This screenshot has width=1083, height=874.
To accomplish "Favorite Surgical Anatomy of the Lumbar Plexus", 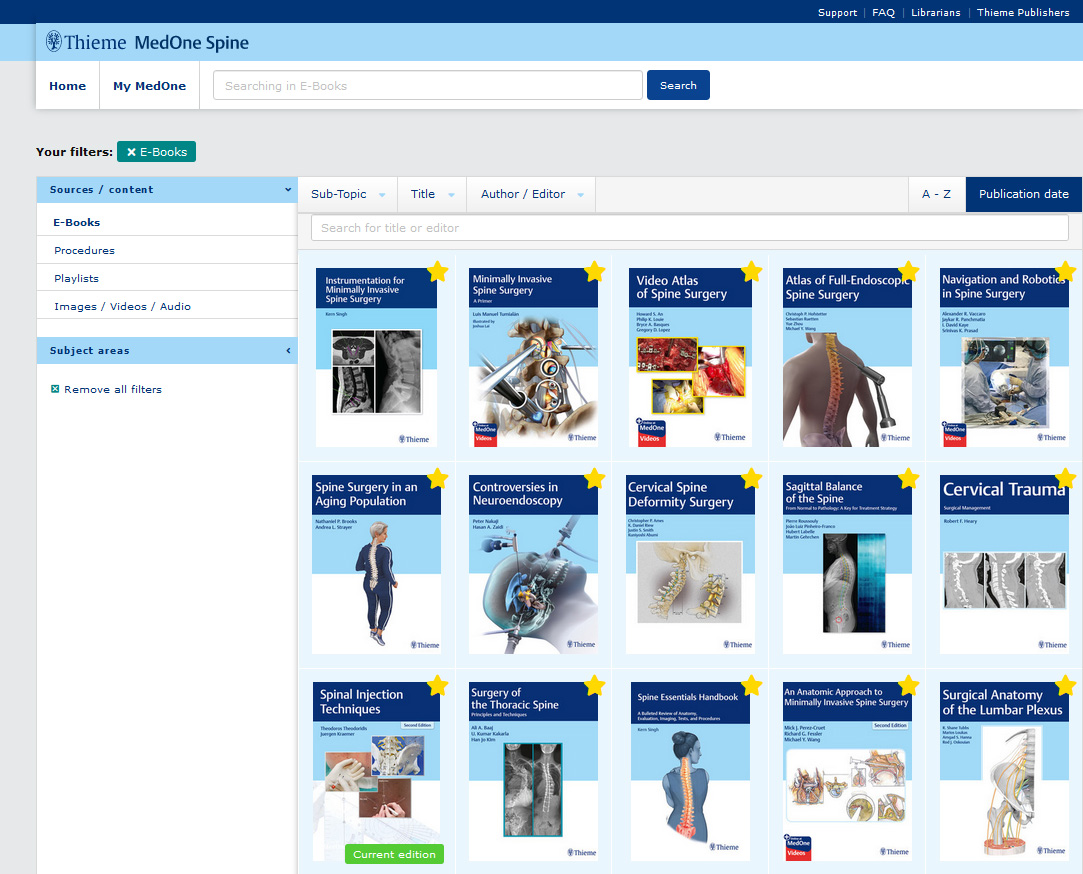I will coord(1066,685).
